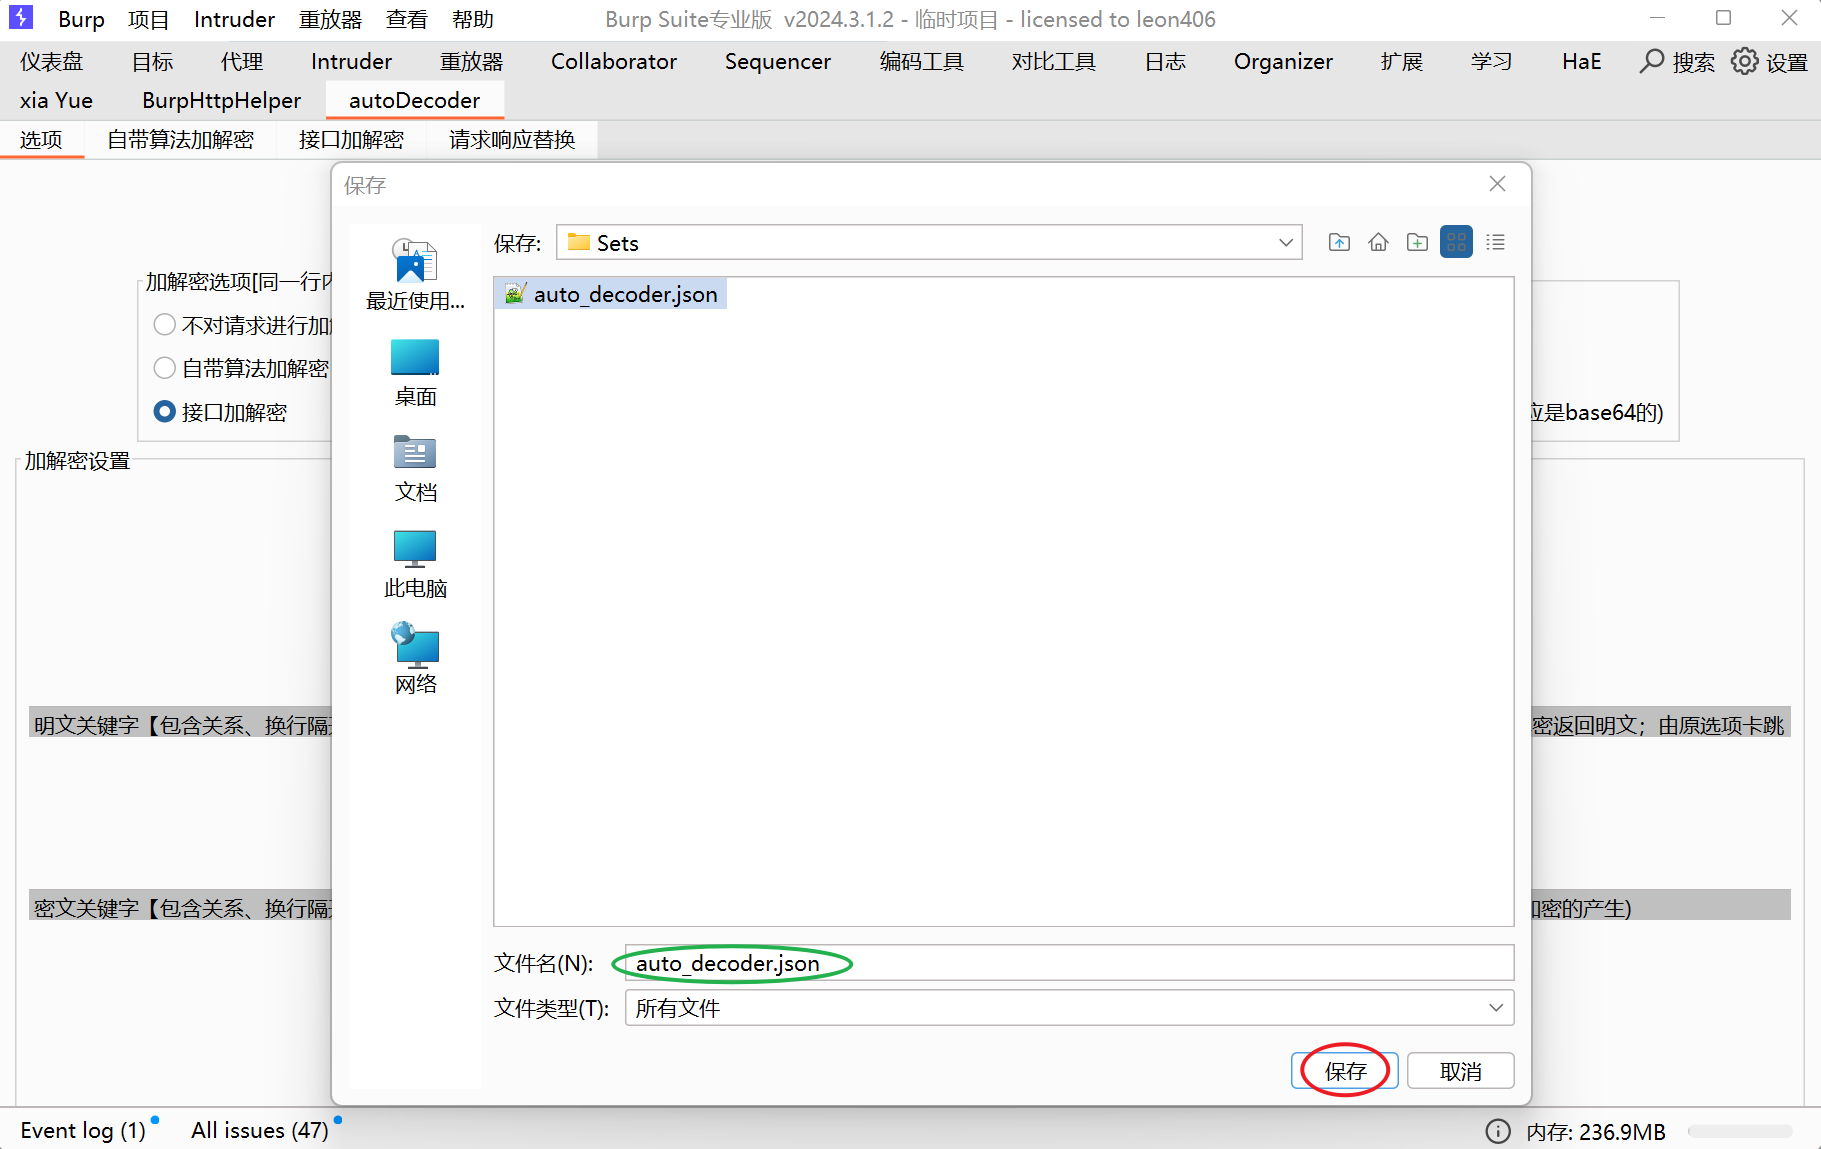The height and width of the screenshot is (1149, 1821).
Task: Go up one folder level in save dialog
Action: coord(1339,243)
